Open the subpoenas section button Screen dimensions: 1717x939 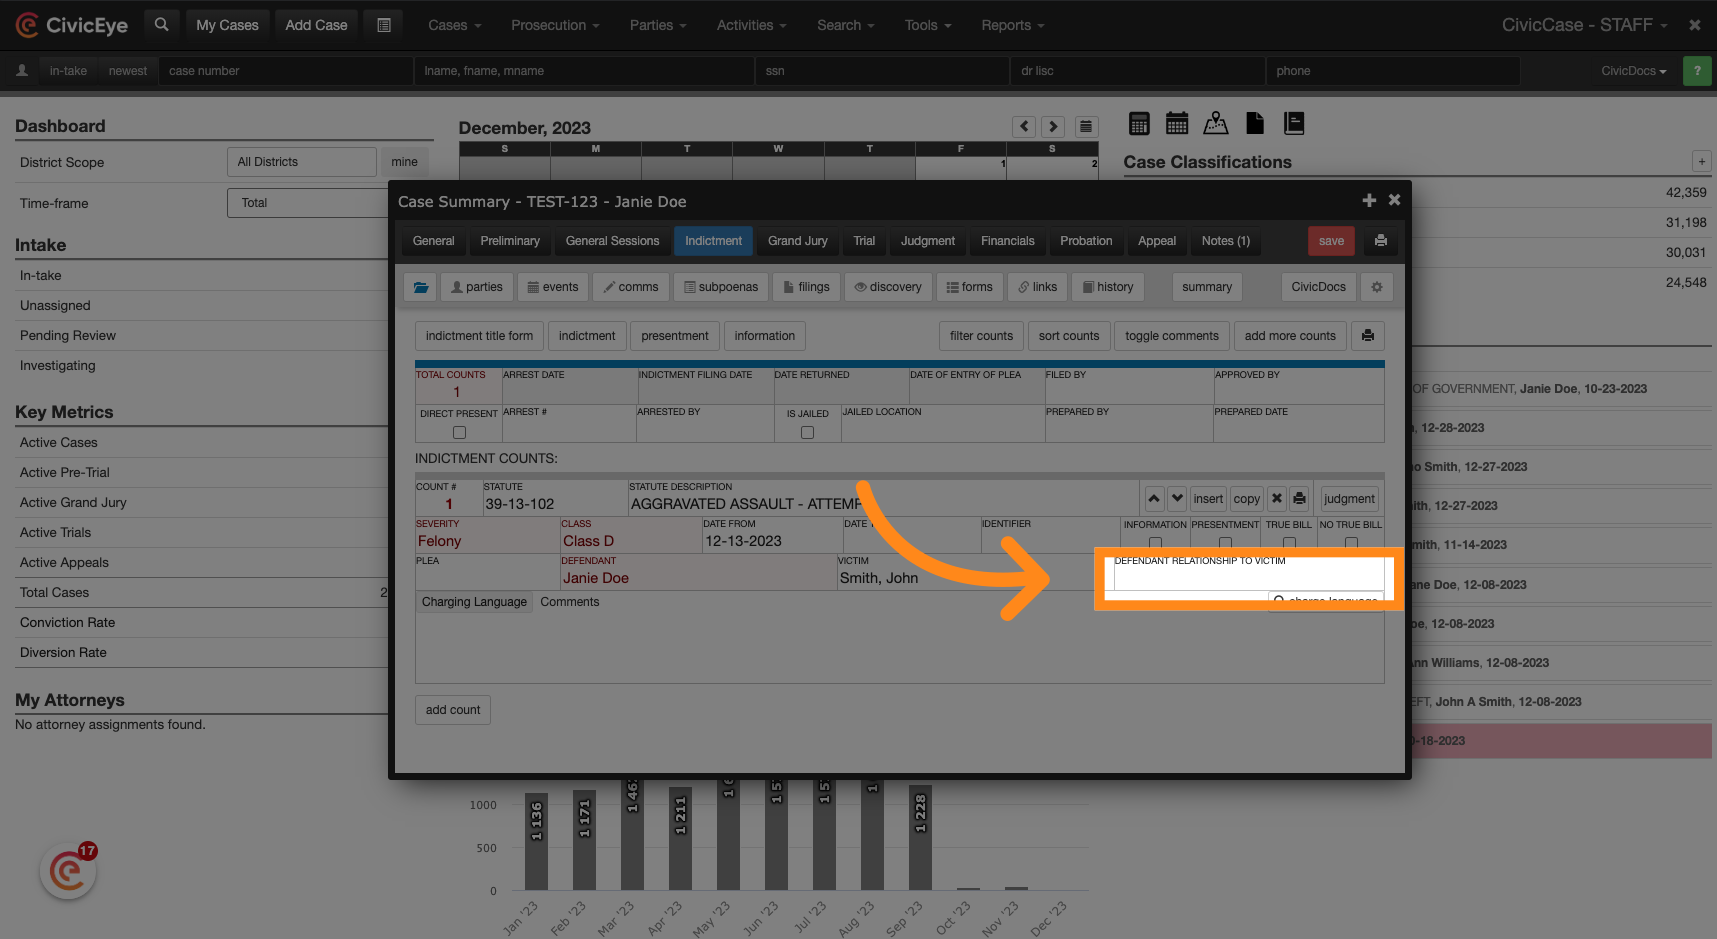coord(721,287)
